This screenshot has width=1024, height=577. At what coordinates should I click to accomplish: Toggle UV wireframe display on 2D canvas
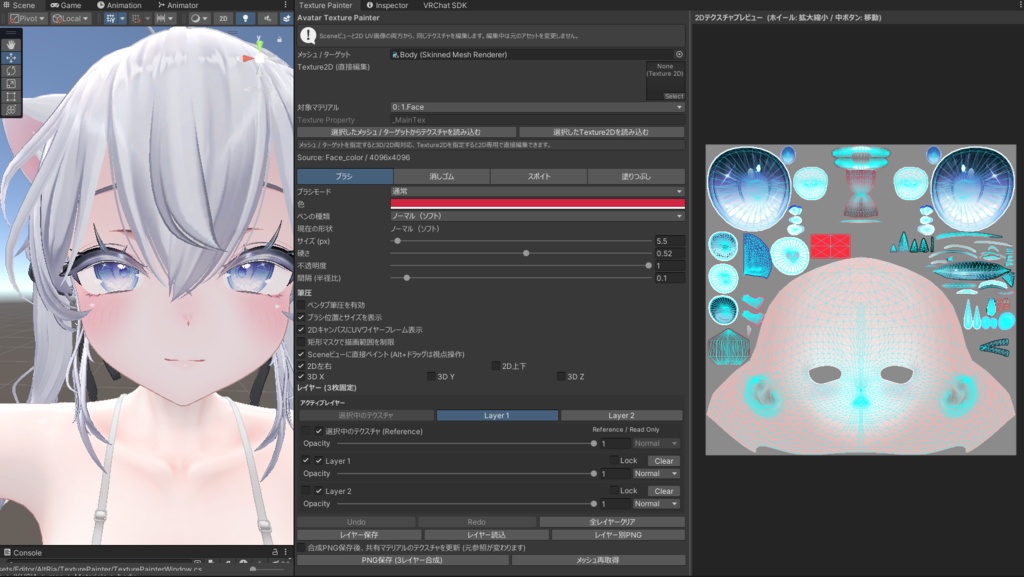[x=301, y=330]
